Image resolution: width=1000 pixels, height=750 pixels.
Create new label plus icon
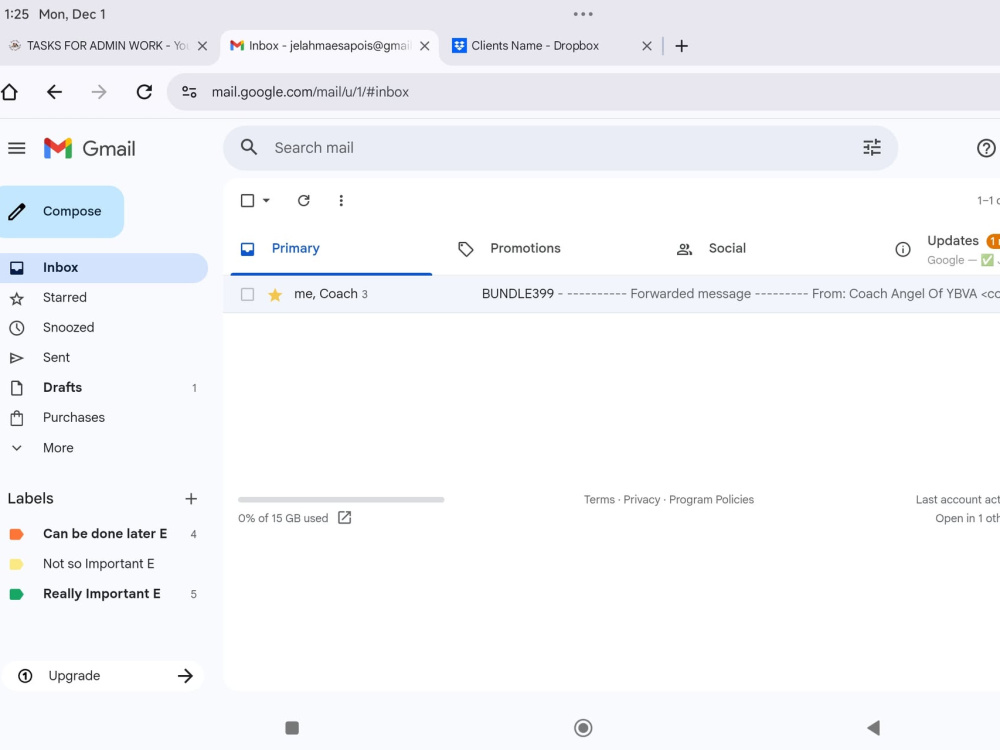coord(191,499)
